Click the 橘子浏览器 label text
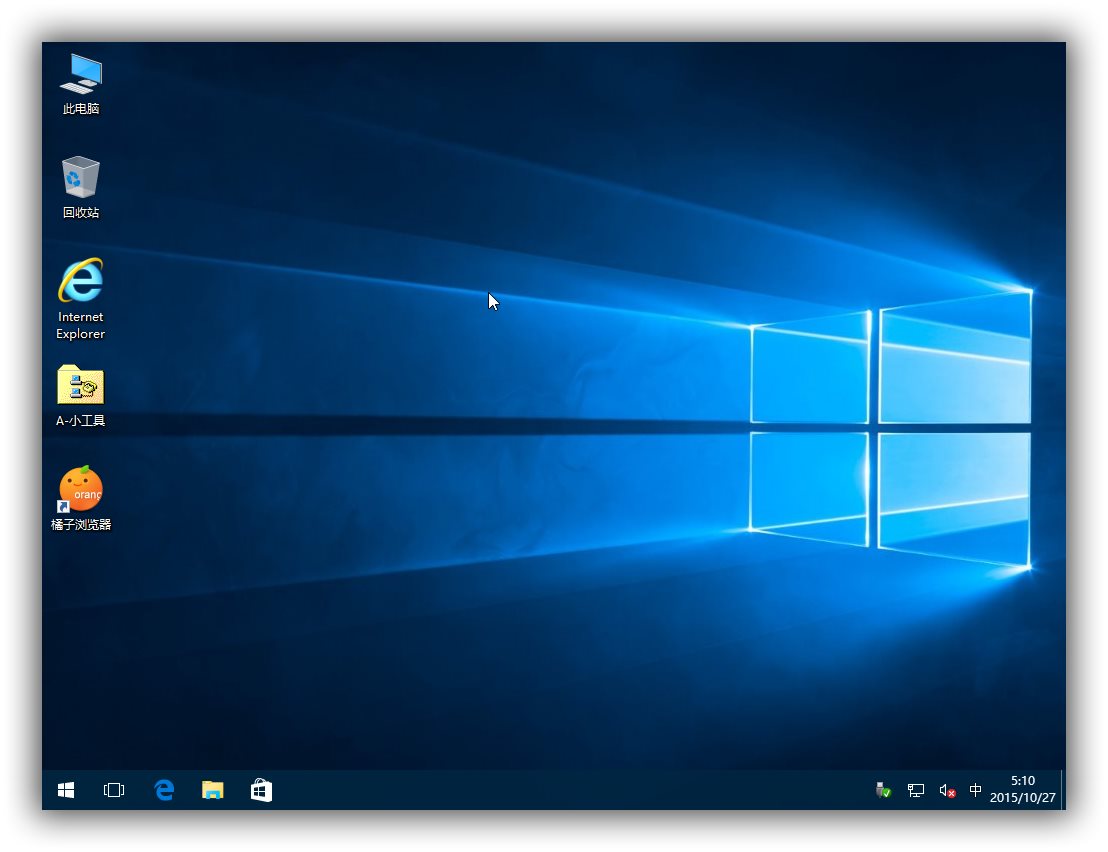 (x=81, y=525)
